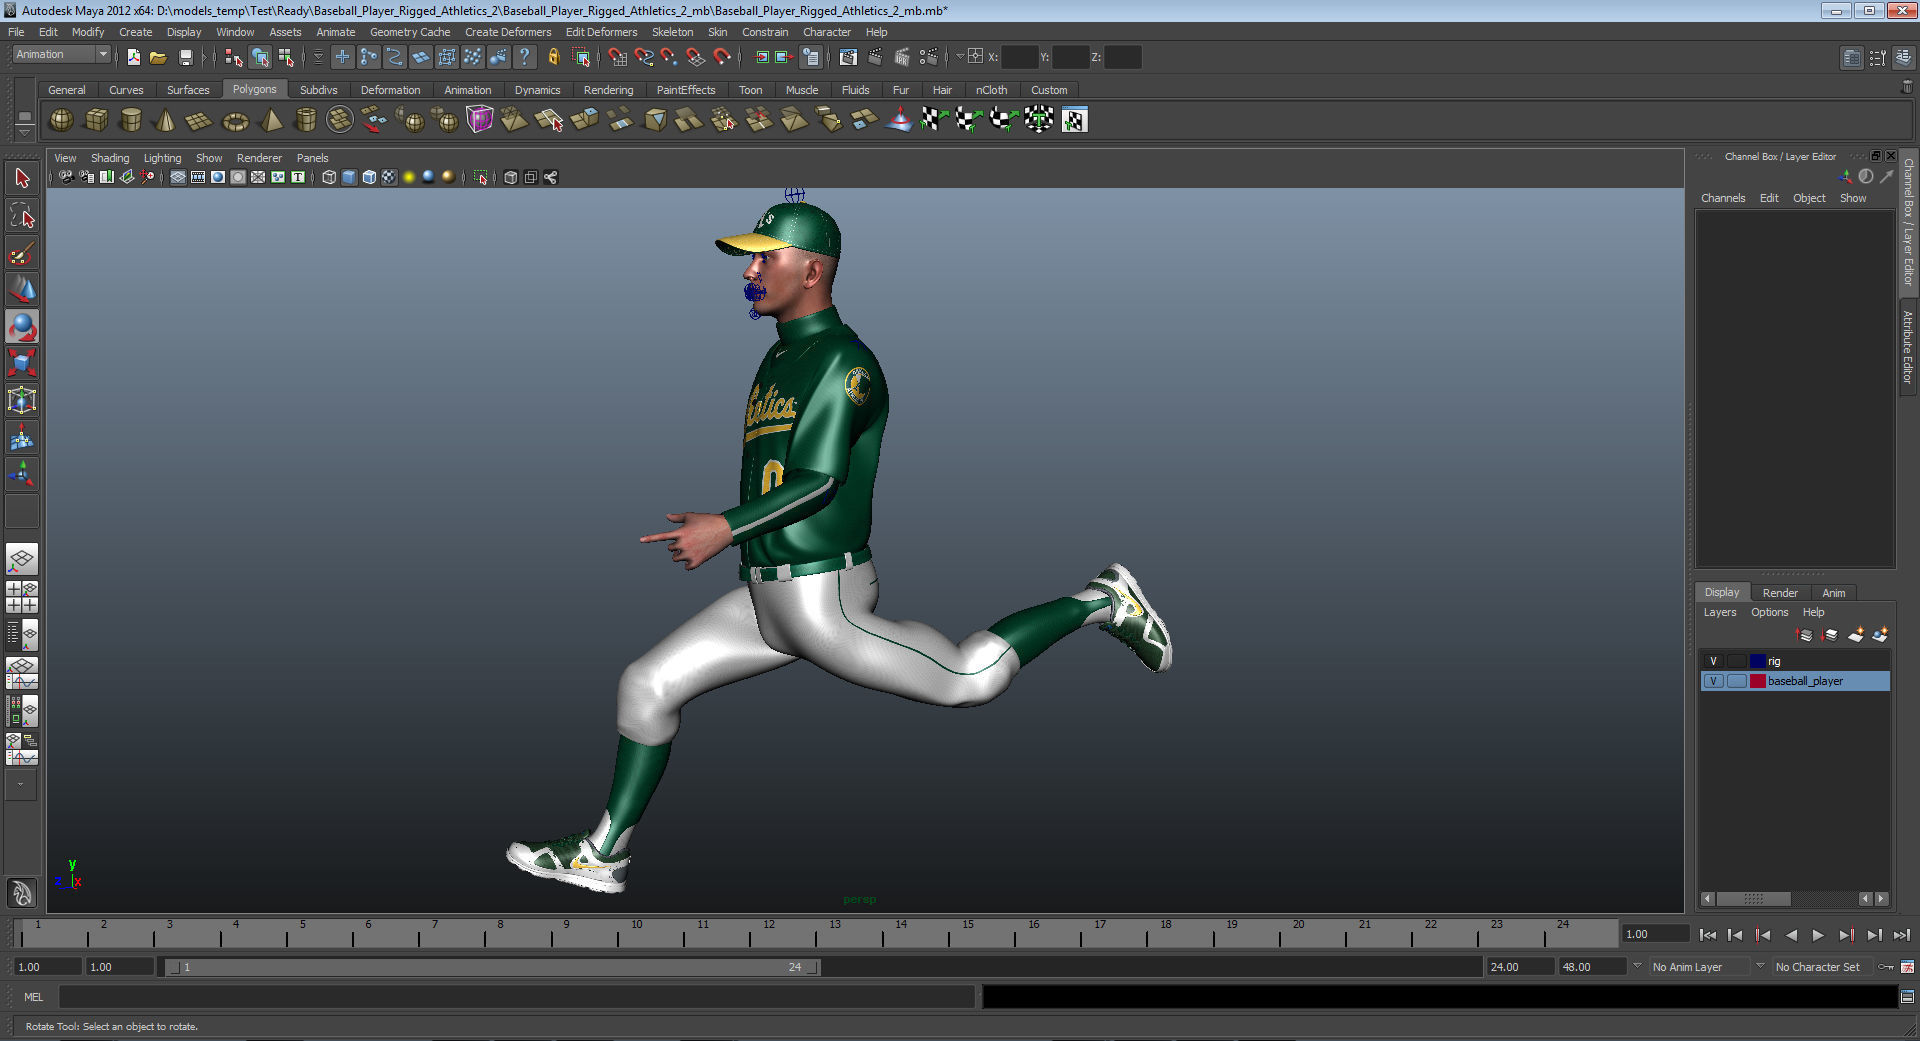The image size is (1920, 1041).
Task: Select the Soft Modification tool
Action: pos(22,437)
